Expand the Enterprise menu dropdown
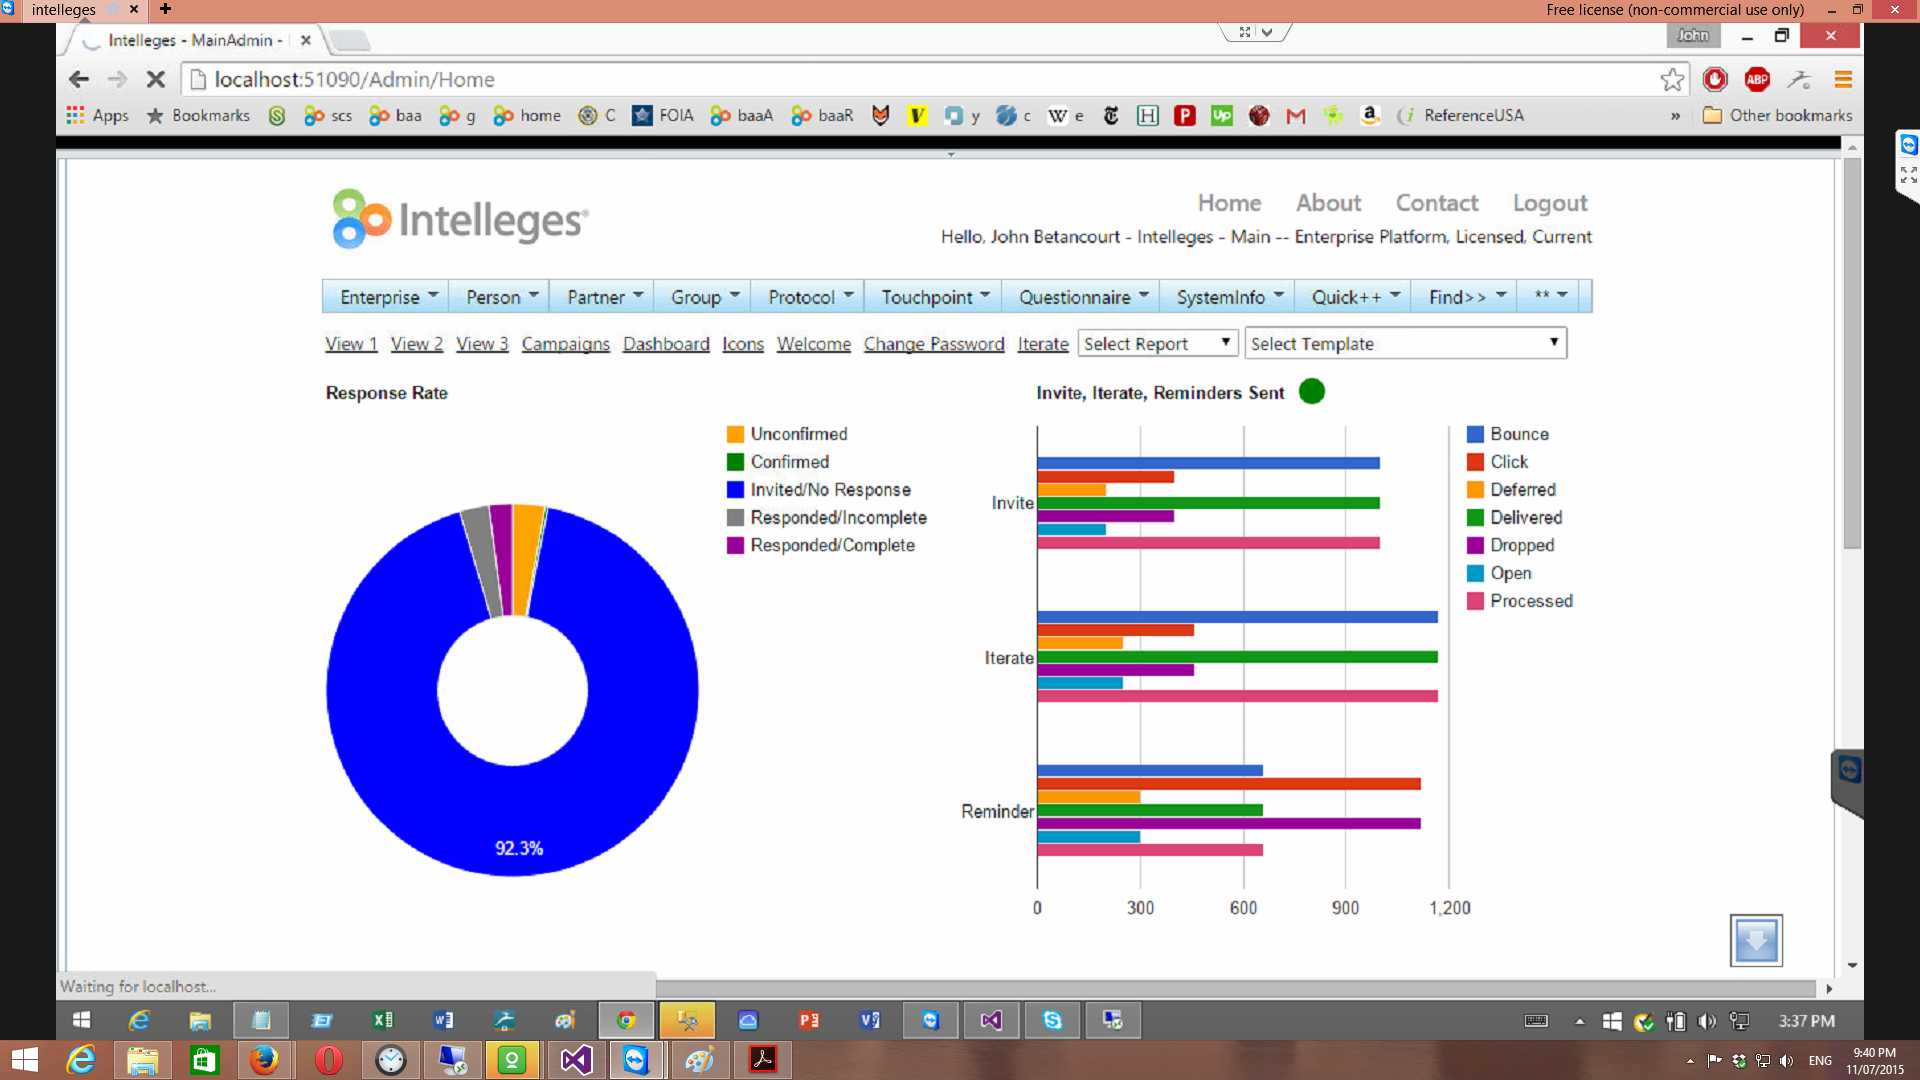The width and height of the screenshot is (1920, 1080). 389,297
